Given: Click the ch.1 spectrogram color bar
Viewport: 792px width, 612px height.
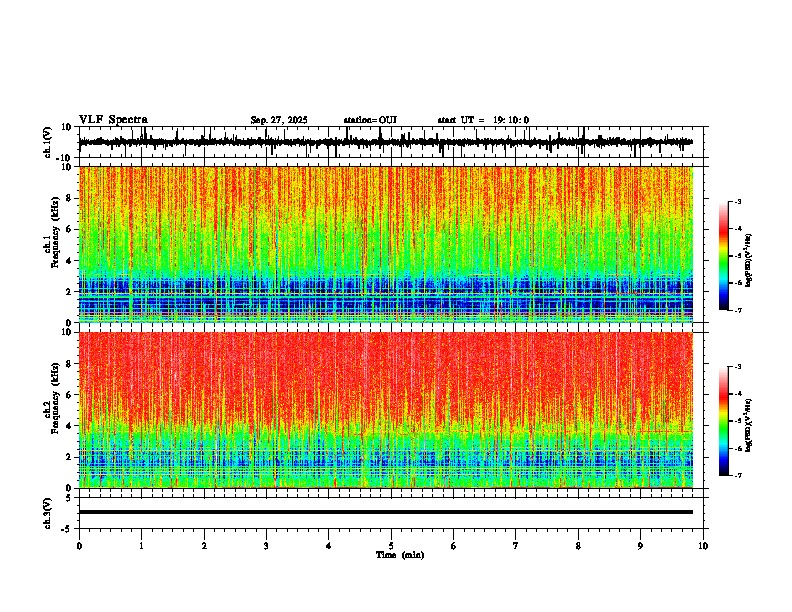Looking at the screenshot, I should pos(724,256).
